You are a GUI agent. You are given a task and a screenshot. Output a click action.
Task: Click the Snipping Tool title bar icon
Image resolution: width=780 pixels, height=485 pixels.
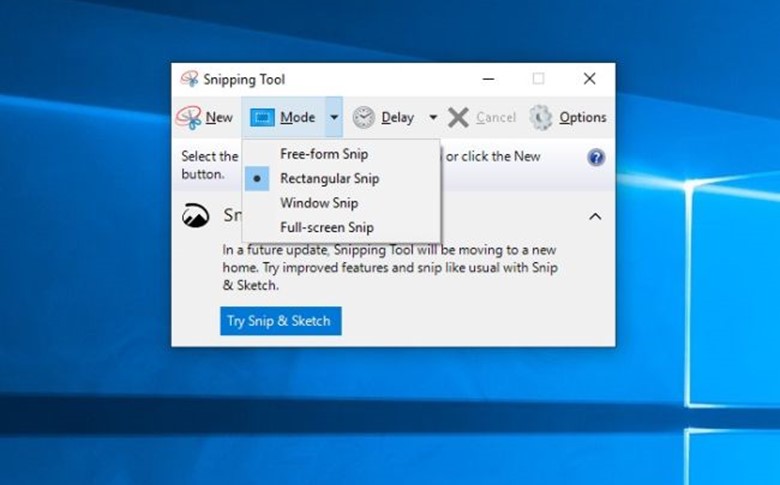tap(189, 79)
